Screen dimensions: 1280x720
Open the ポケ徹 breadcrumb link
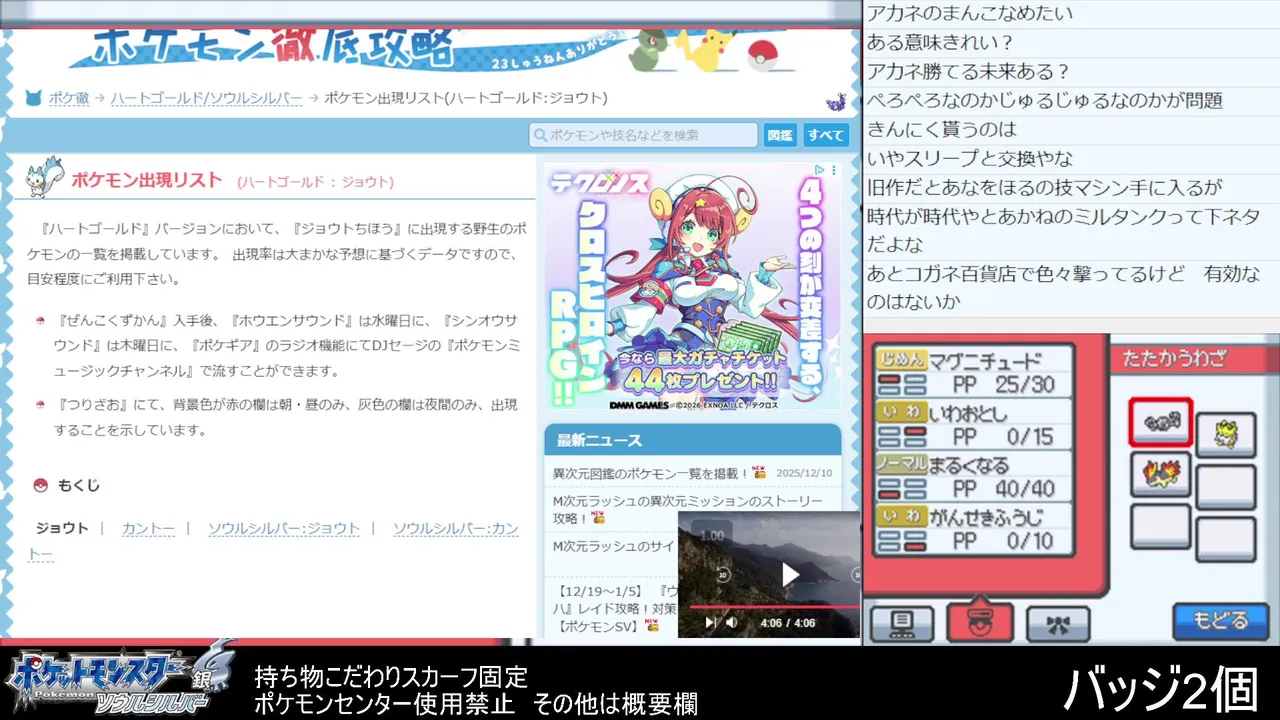[68, 98]
